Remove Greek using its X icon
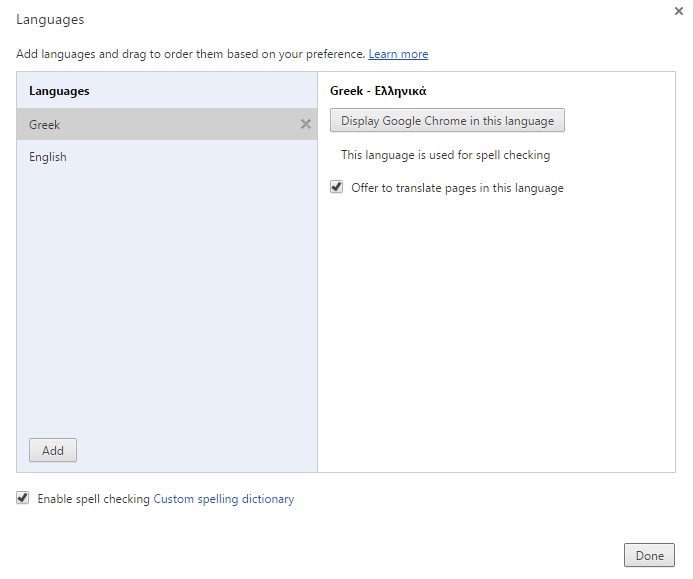 305,124
